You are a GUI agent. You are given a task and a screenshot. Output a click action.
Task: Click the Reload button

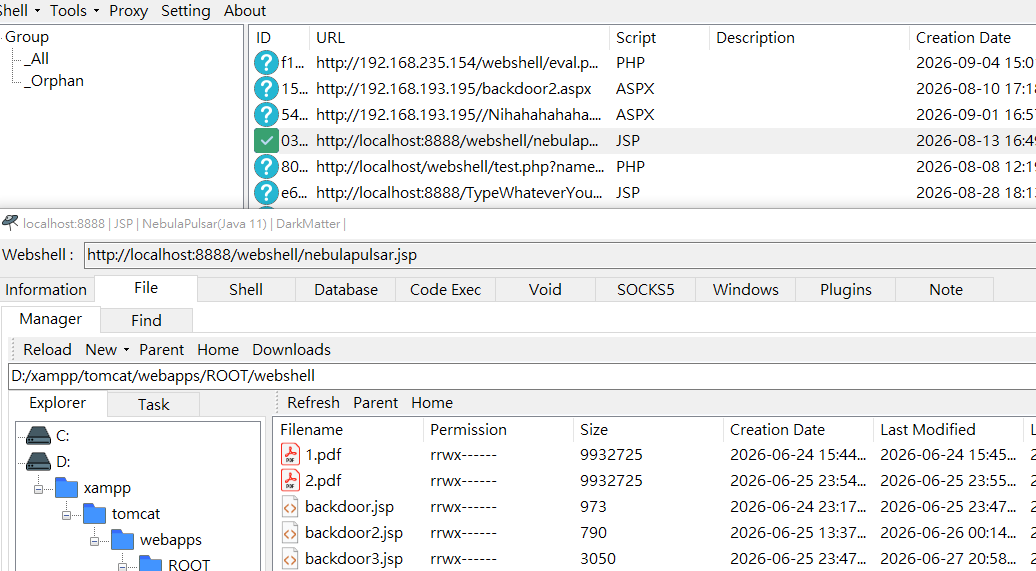point(47,350)
